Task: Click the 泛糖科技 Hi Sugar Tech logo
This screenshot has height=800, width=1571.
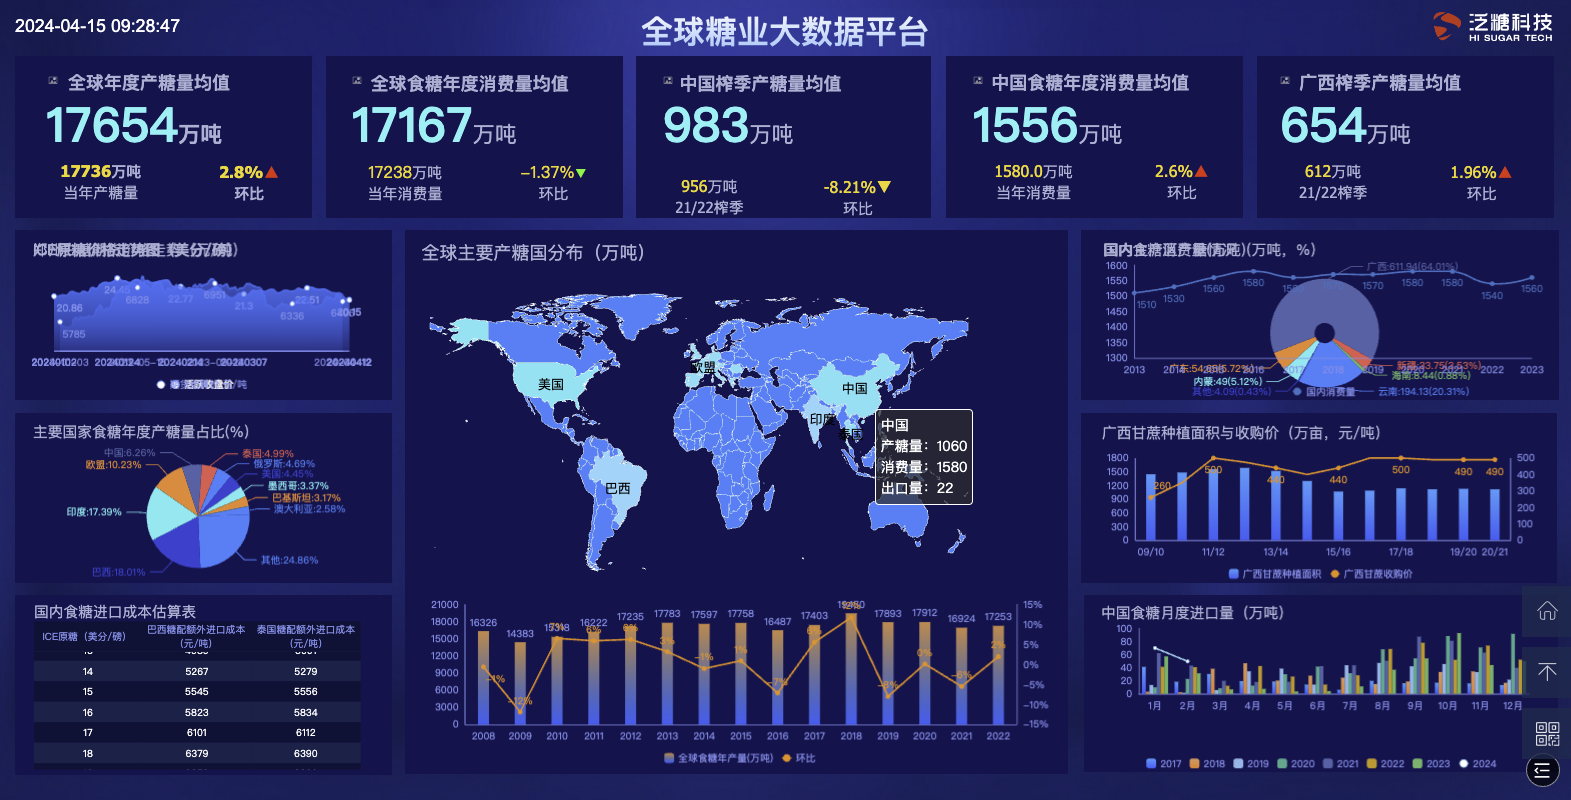Action: [x=1492, y=27]
